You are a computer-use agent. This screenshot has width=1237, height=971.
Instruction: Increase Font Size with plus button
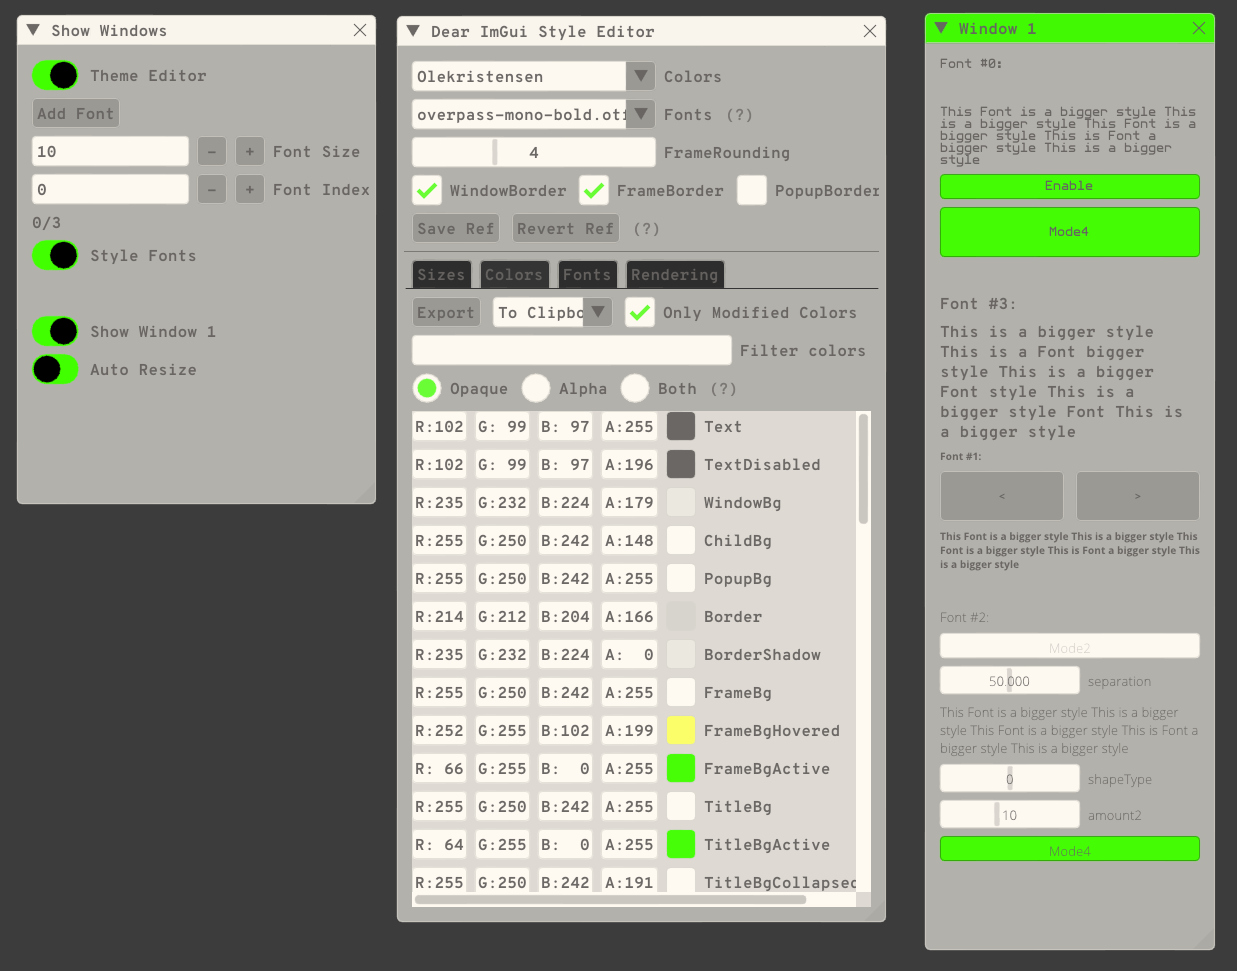249,151
